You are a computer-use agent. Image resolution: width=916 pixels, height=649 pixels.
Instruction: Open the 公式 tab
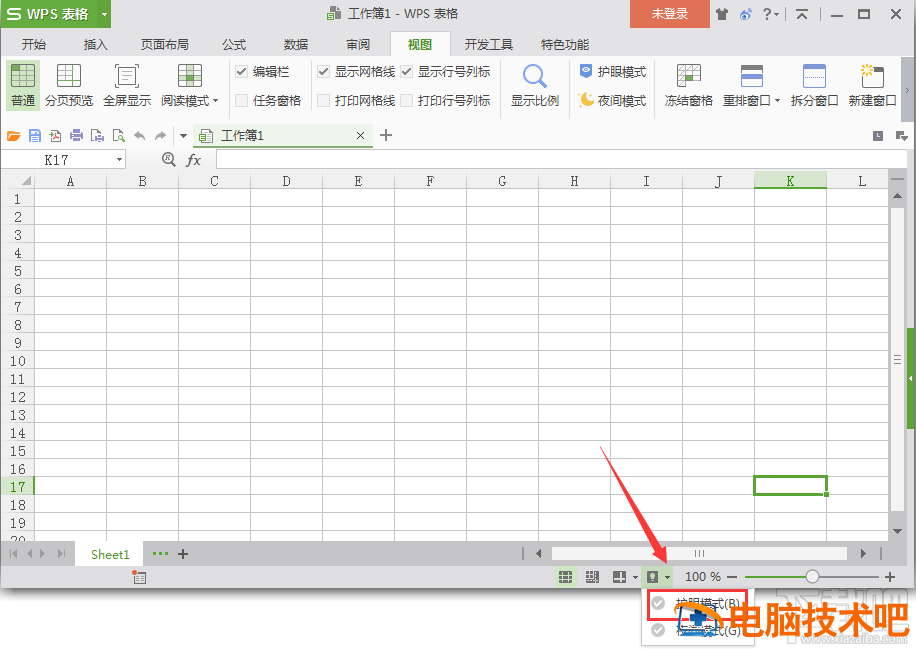click(234, 44)
